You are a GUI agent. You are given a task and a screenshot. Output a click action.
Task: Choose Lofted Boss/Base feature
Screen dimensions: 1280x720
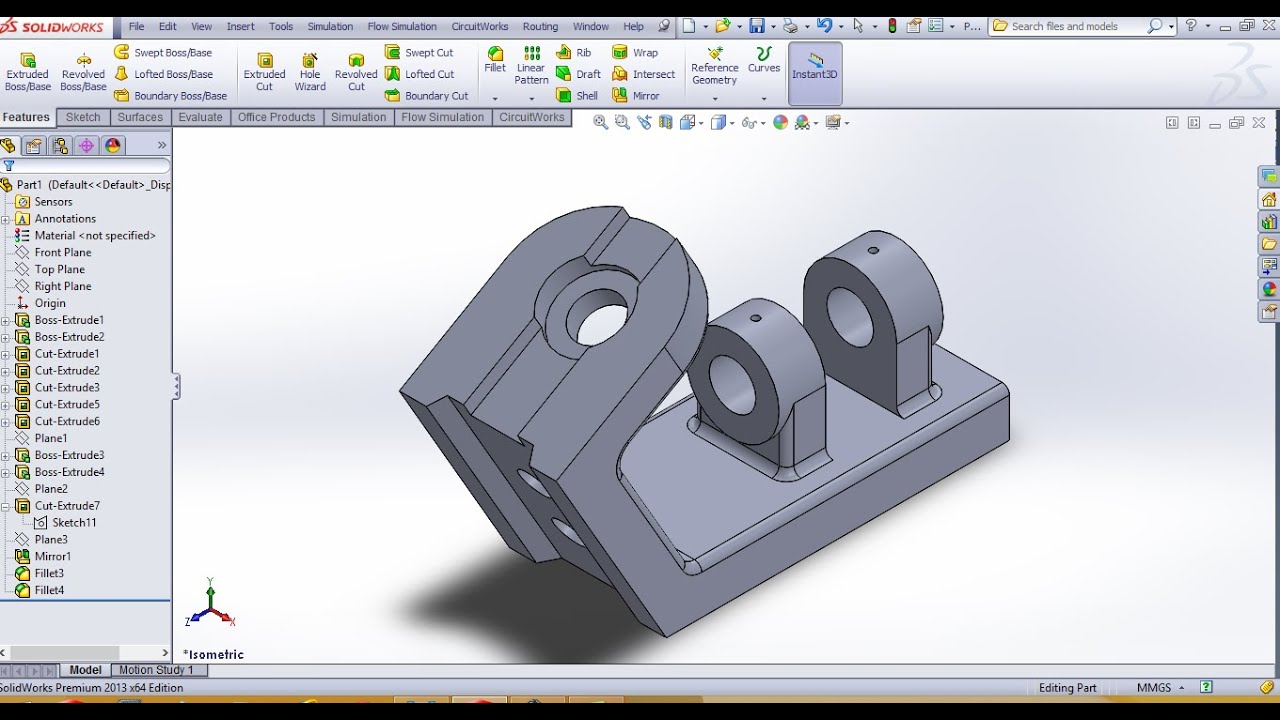[x=163, y=74]
